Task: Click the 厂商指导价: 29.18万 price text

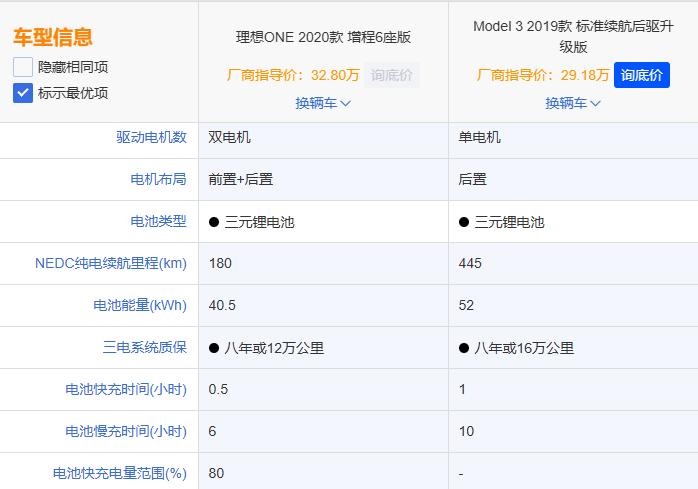Action: 543,75
